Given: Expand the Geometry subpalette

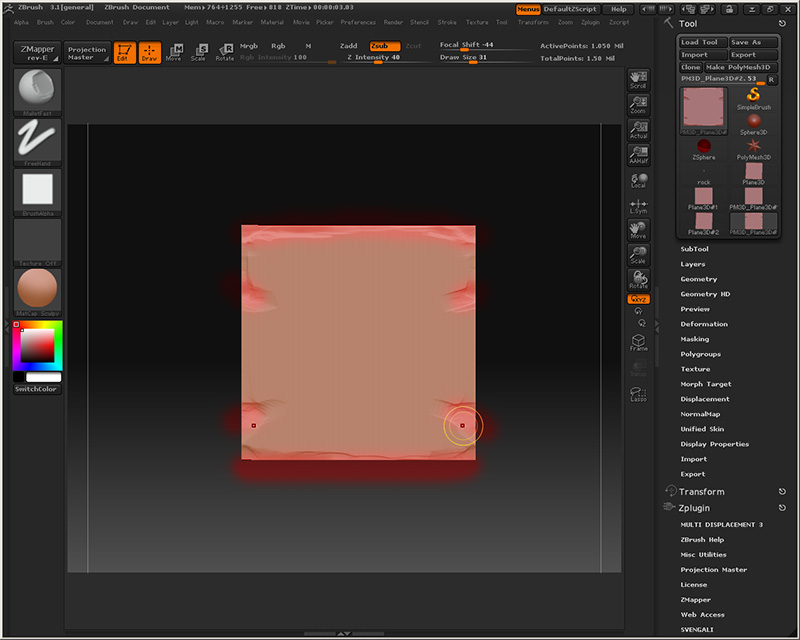Looking at the screenshot, I should coord(698,279).
